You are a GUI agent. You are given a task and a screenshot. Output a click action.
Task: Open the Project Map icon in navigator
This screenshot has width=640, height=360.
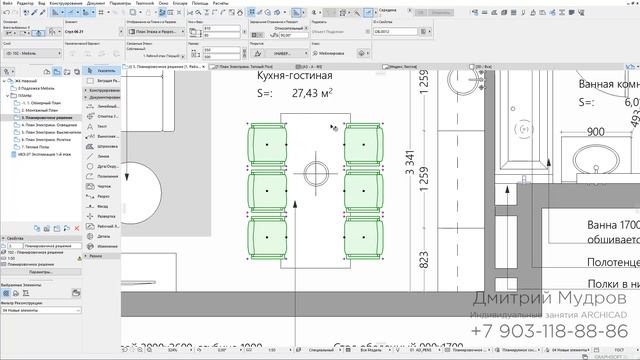(47, 72)
